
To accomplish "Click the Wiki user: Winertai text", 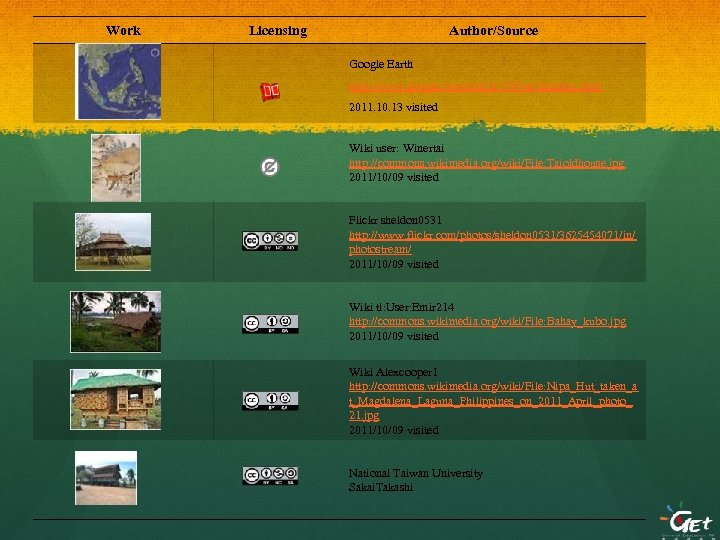I will [396, 148].
